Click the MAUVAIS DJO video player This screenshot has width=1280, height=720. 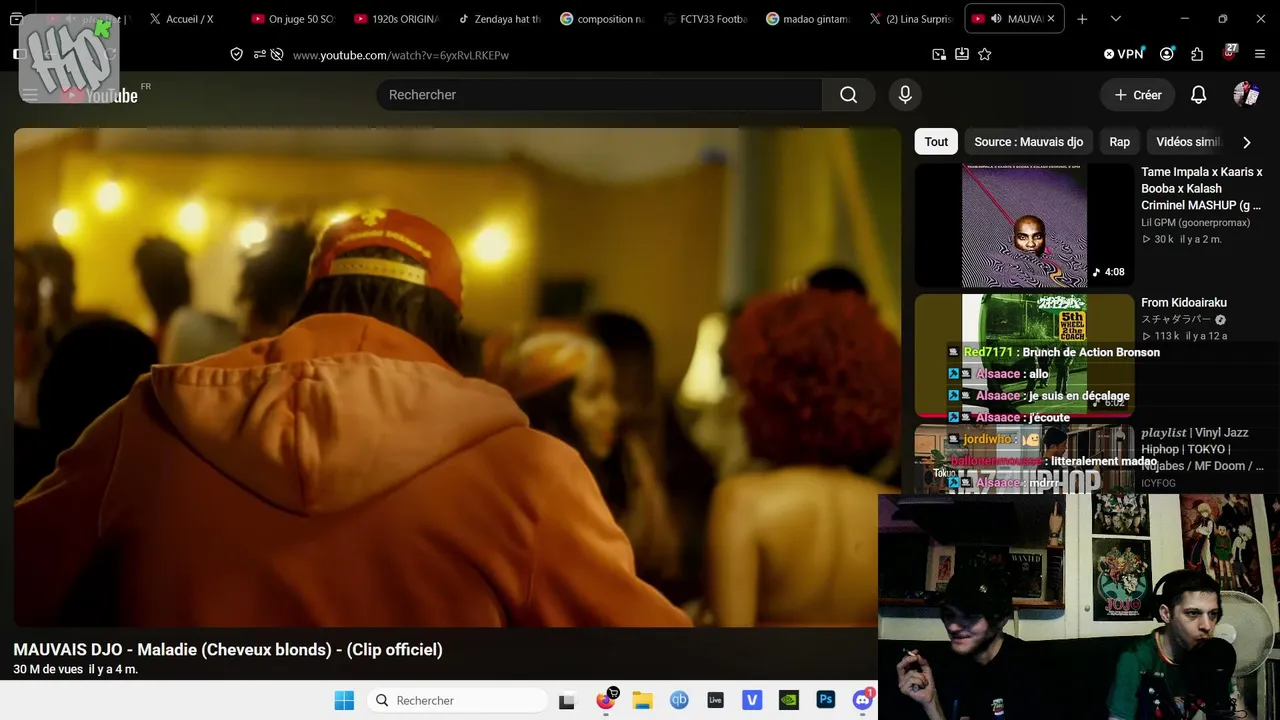tap(458, 377)
